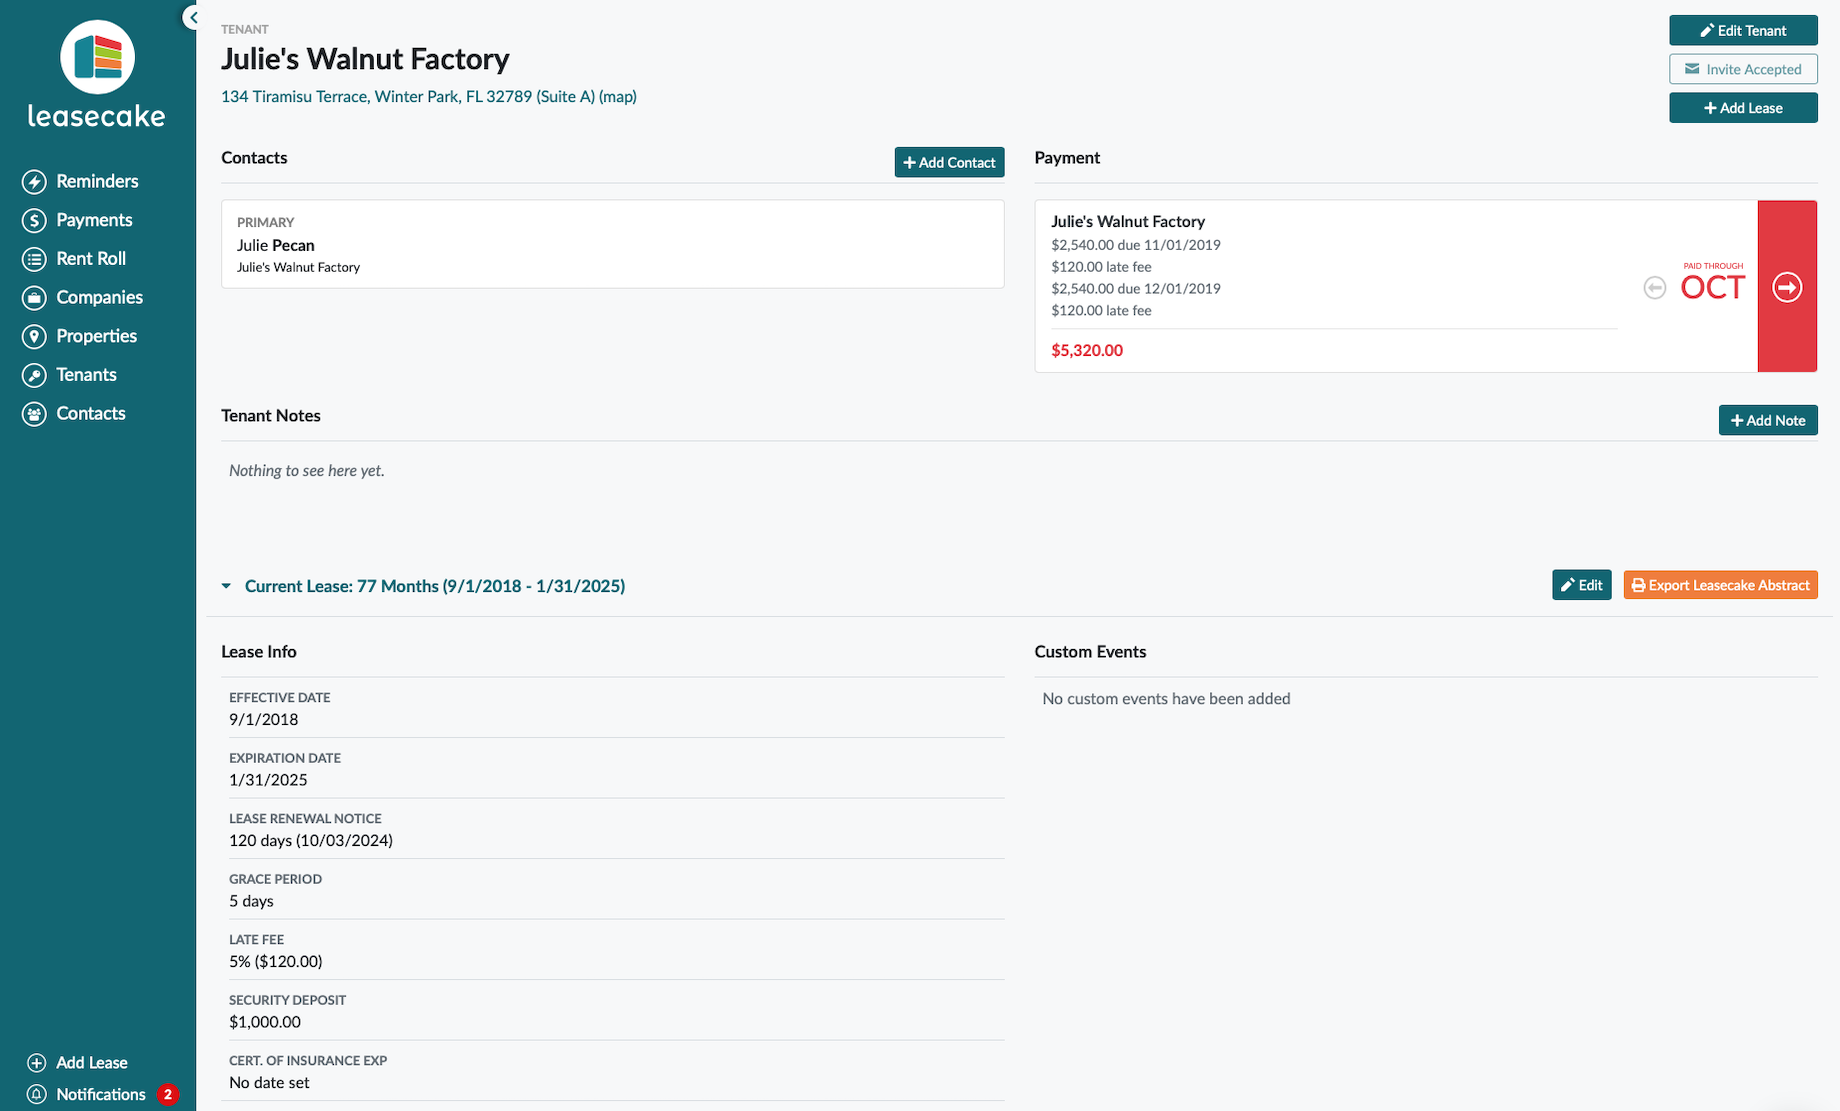Click the Grace Period 5 days value
The image size is (1840, 1111).
251,901
